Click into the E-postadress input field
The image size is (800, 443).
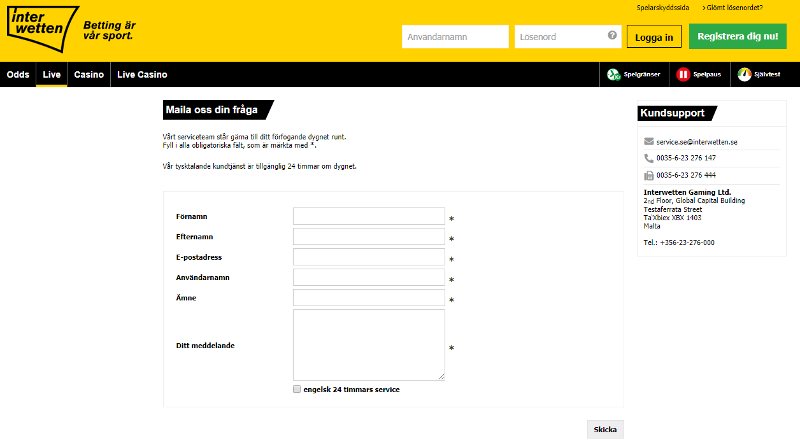[369, 257]
